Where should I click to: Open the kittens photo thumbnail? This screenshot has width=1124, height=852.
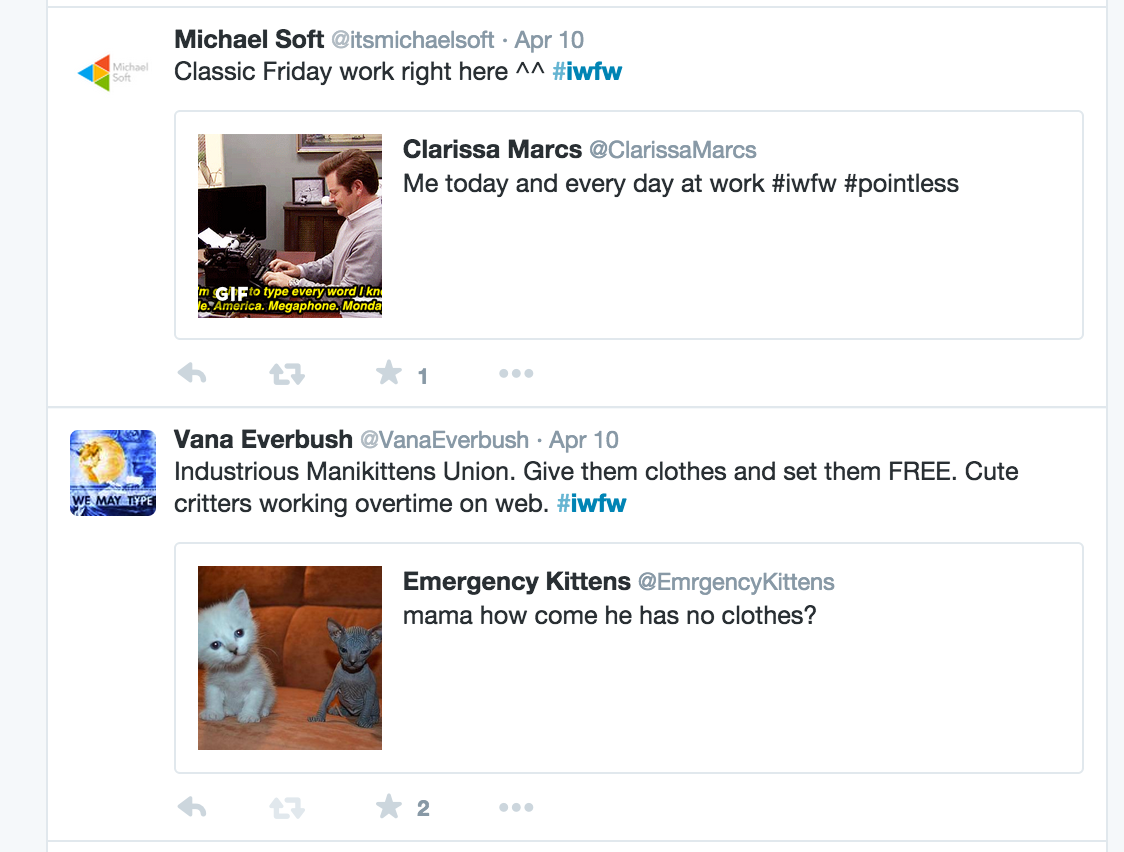coord(290,658)
